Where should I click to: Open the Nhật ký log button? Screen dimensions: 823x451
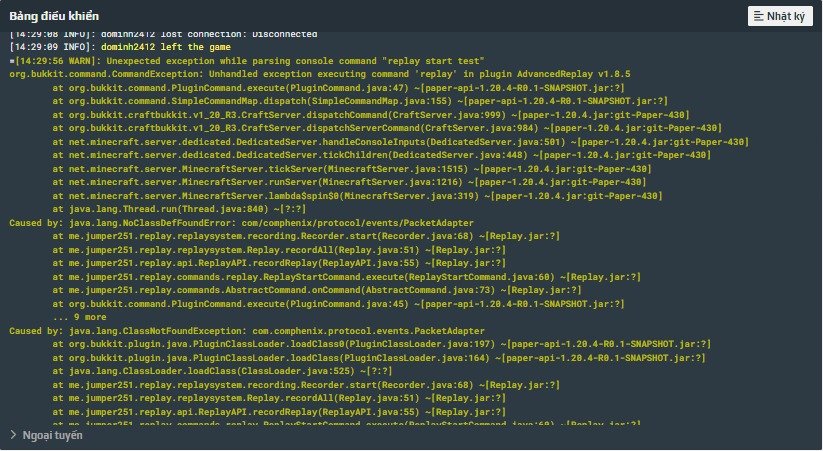pyautogui.click(x=780, y=16)
